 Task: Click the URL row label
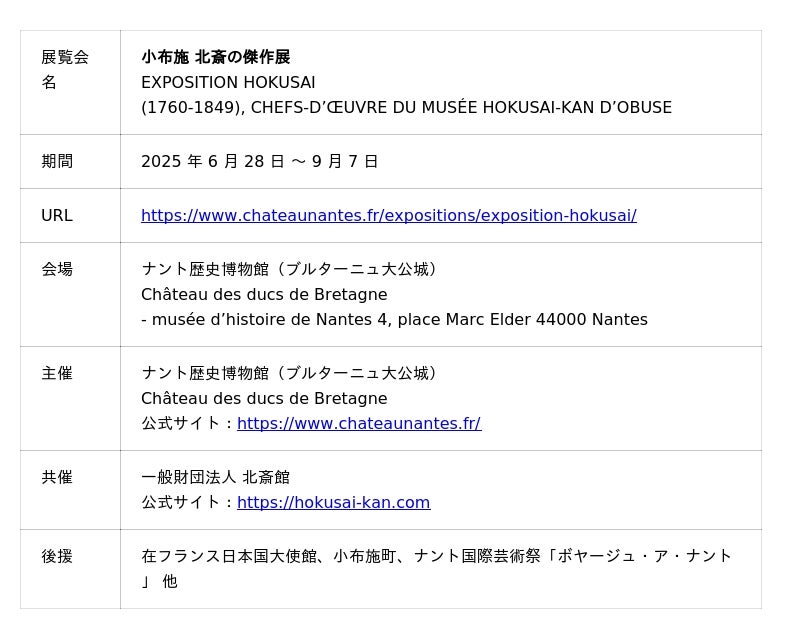point(56,215)
